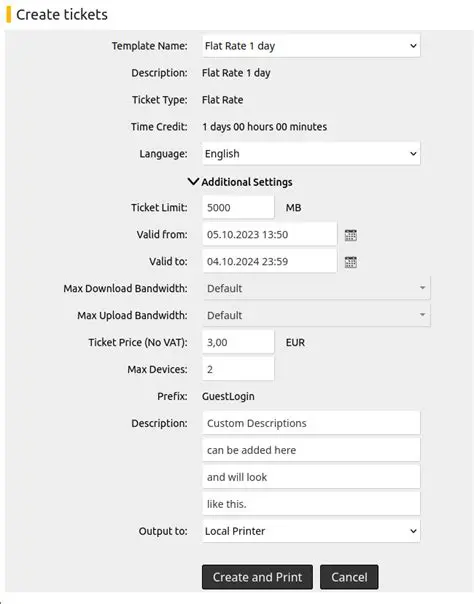
Task: Click the 'Time Credit:' label
Action: pyautogui.click(x=159, y=127)
